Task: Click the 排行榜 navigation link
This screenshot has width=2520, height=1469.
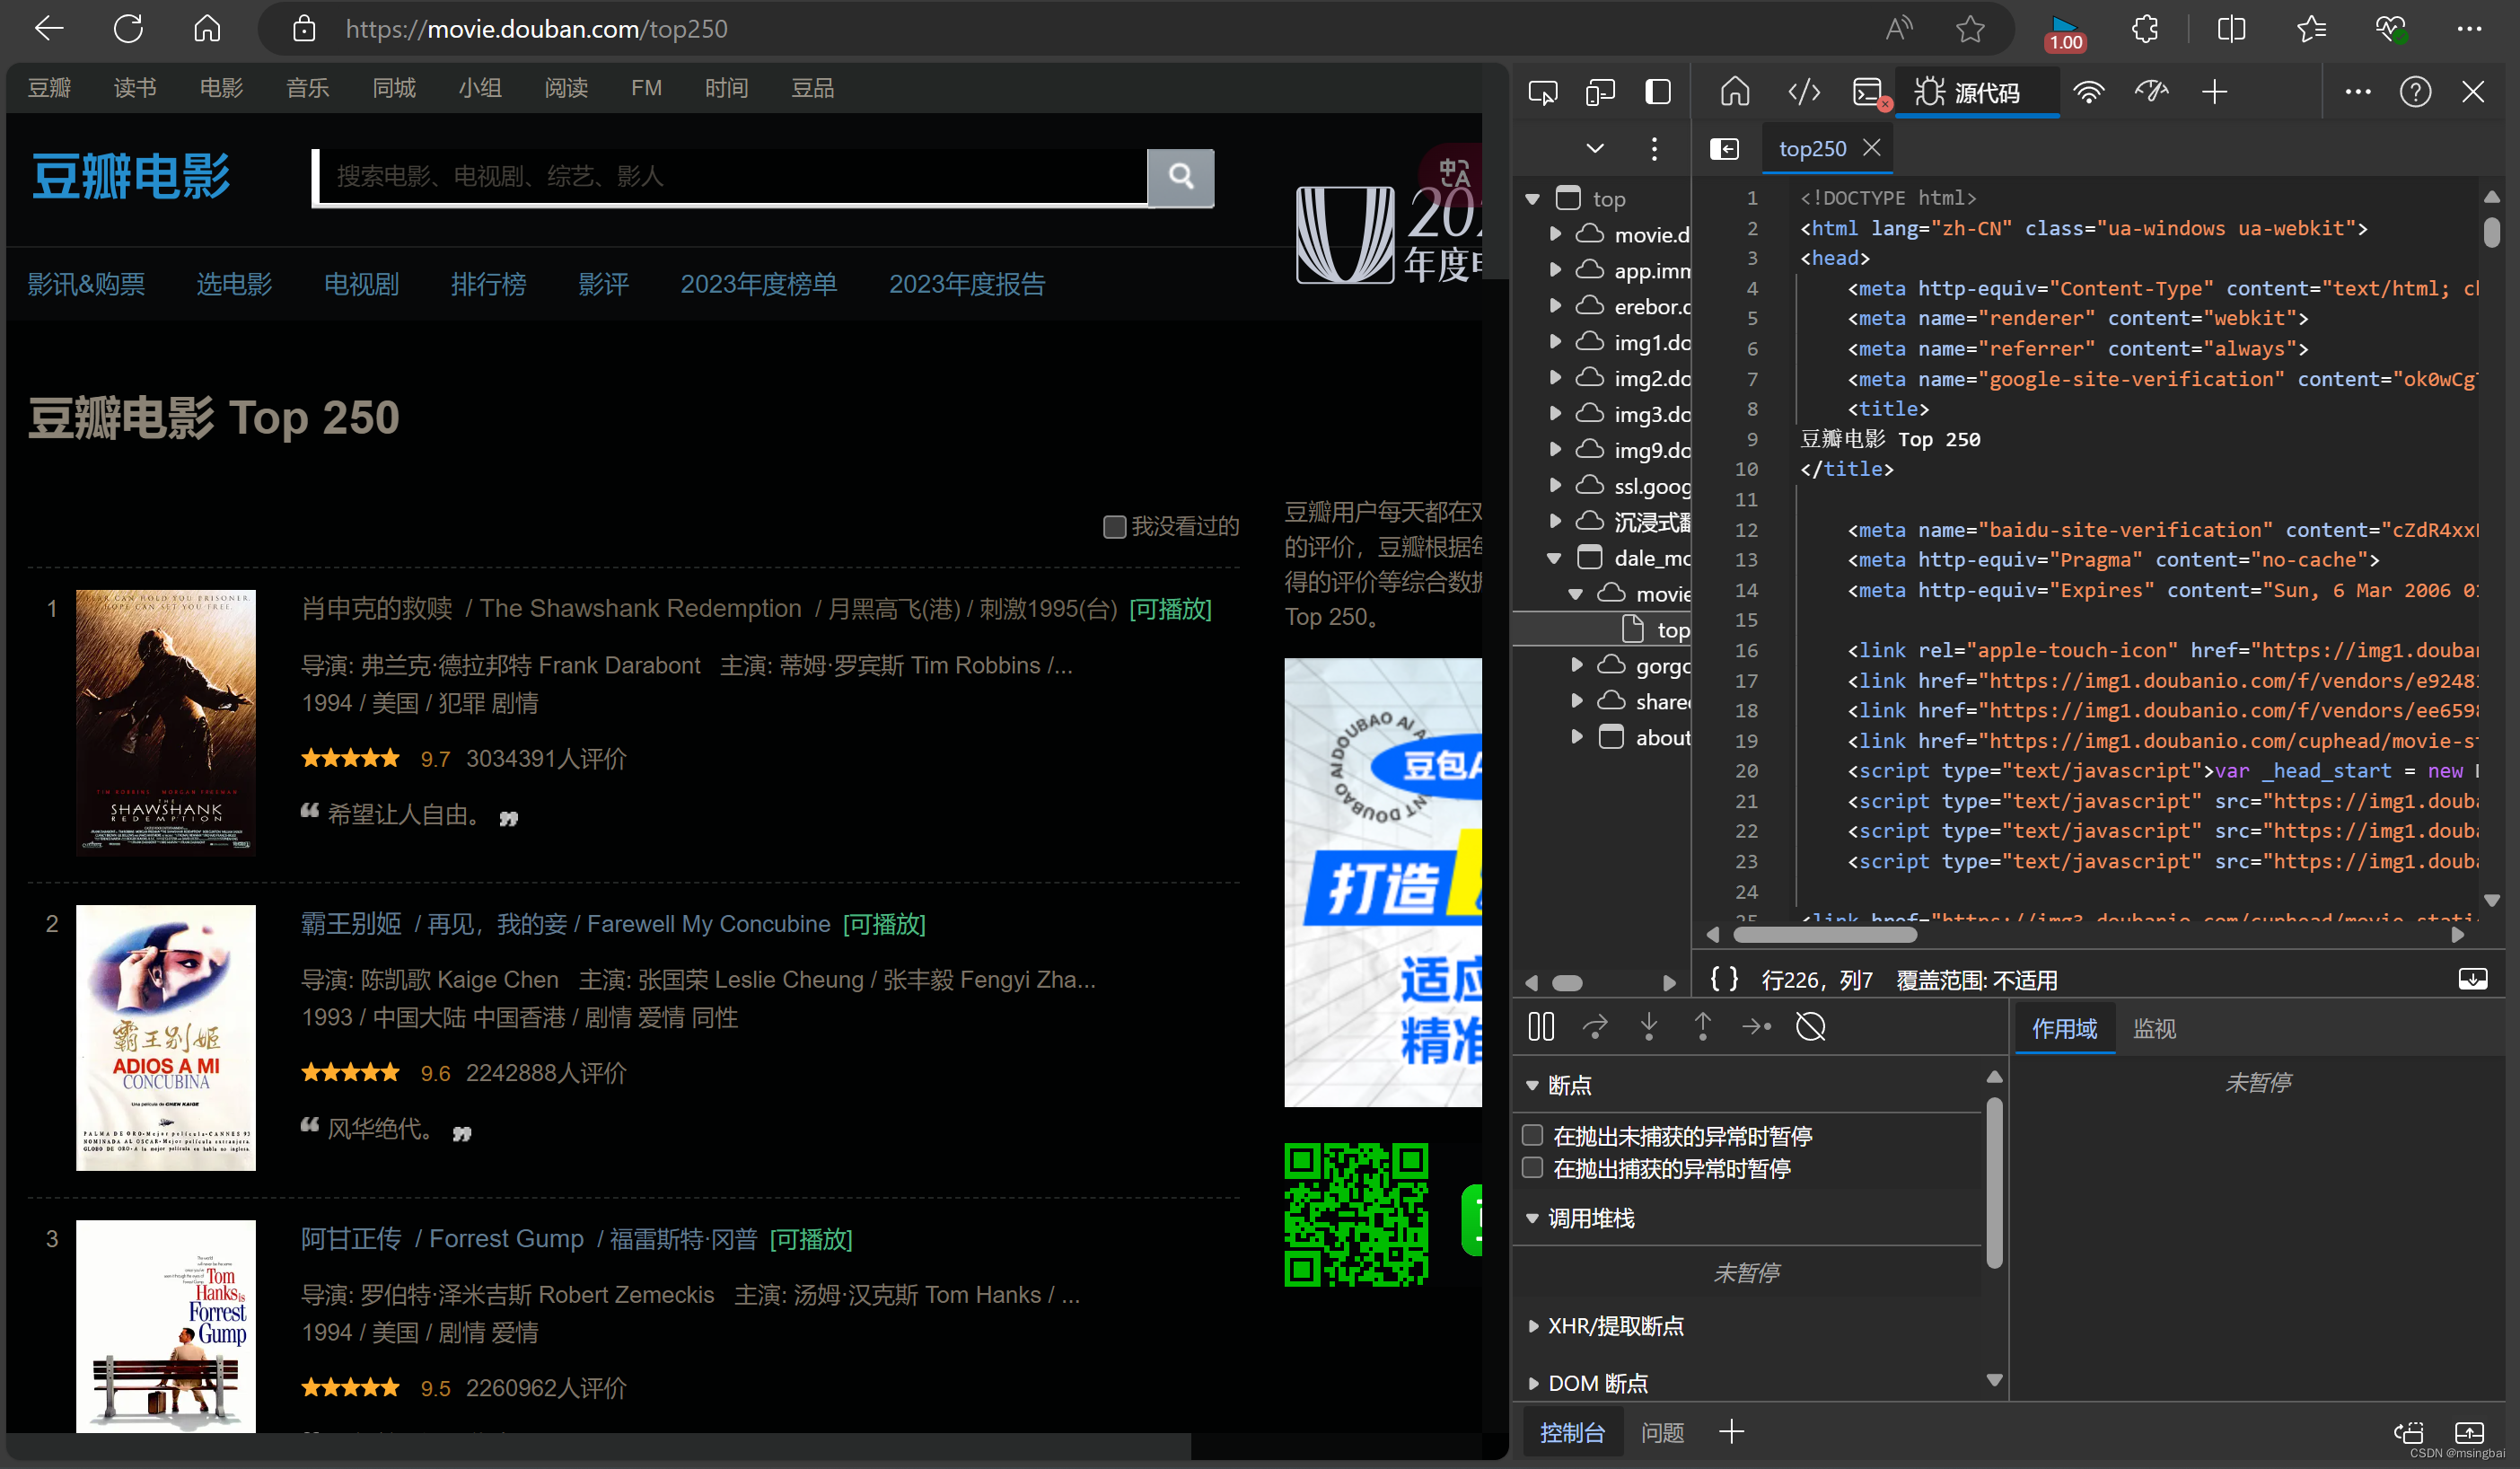Action: pos(488,284)
